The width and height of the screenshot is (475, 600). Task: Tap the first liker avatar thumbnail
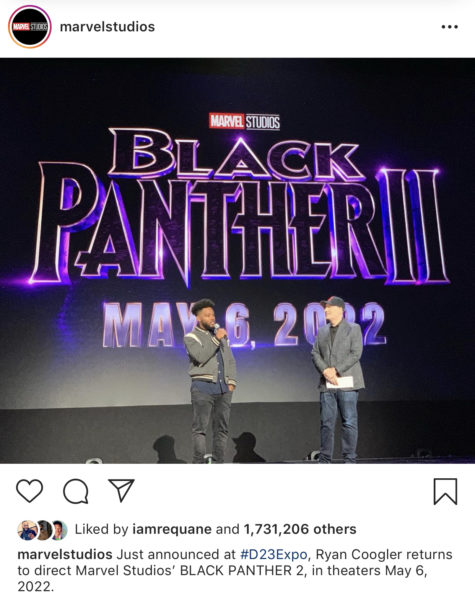coord(27,530)
